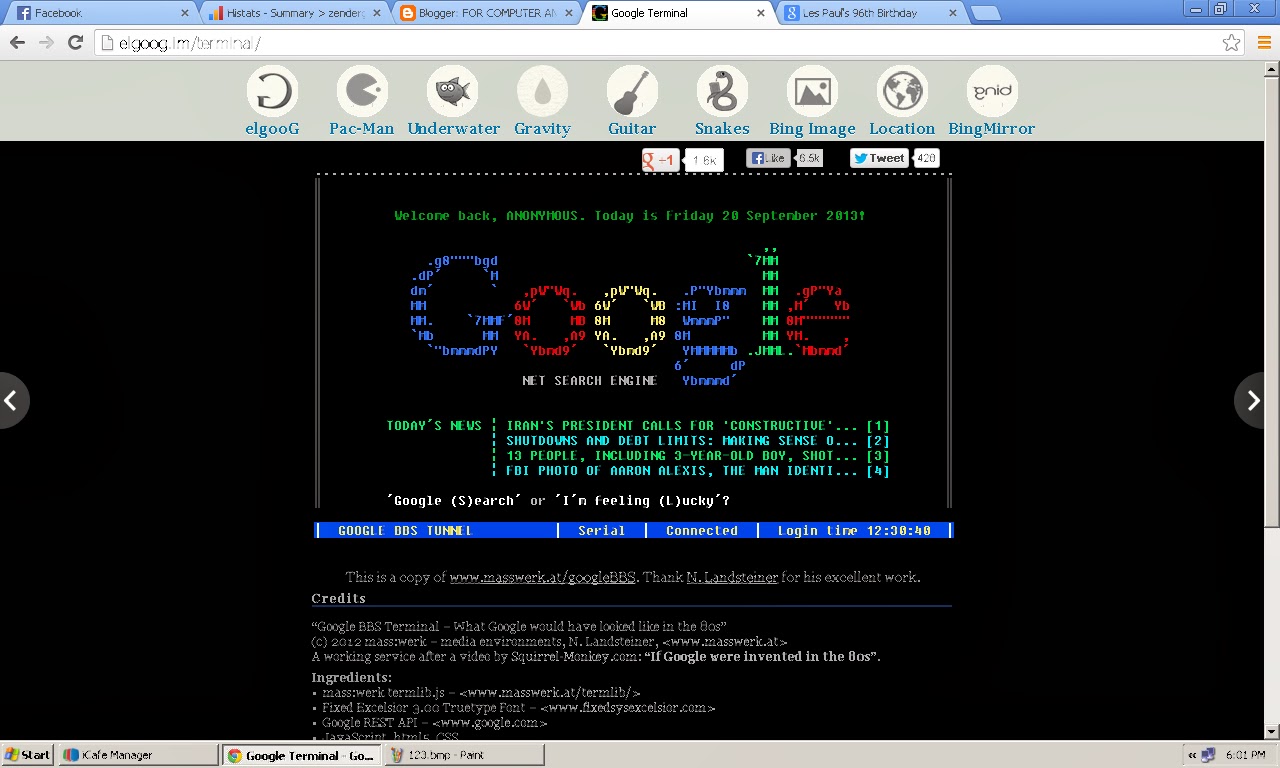Open the www.masswerk.at/googleBBS link
Screen dimensions: 1280x768
[x=543, y=577]
